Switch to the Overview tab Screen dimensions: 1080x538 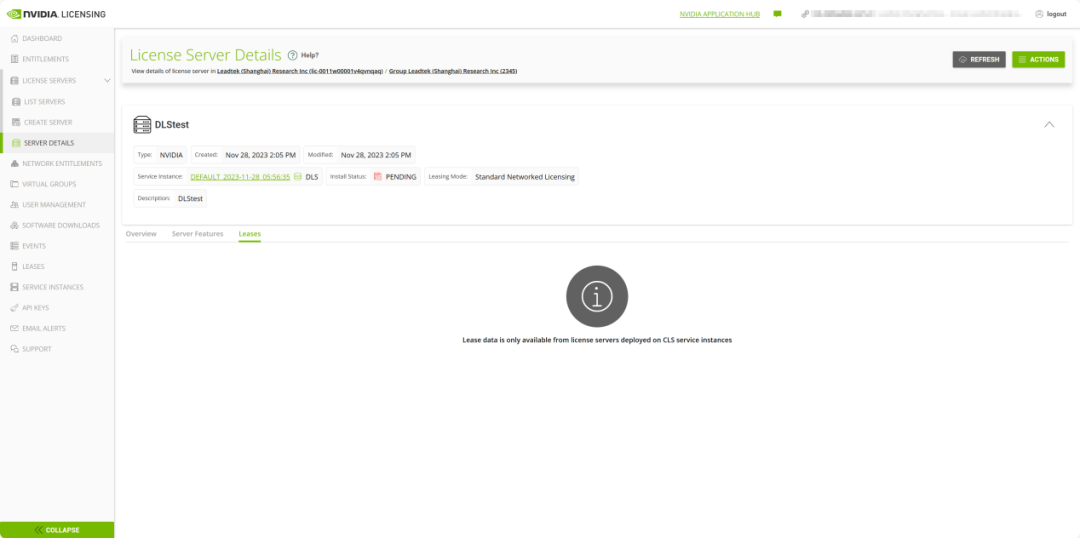point(141,234)
